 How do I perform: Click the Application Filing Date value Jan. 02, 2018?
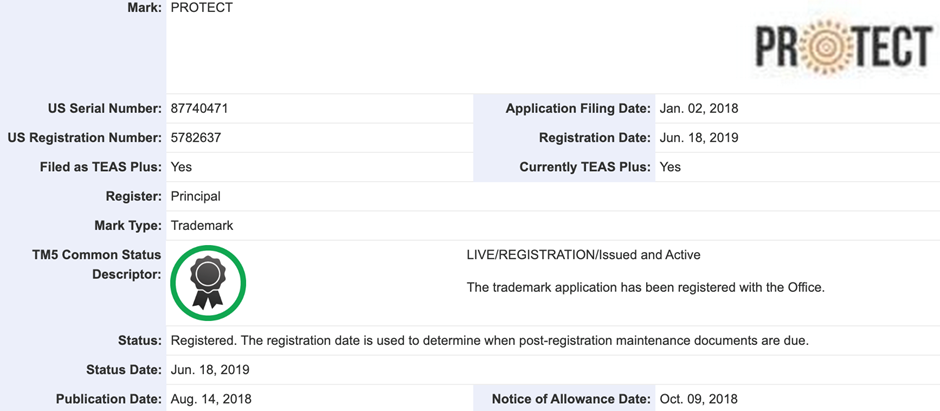pyautogui.click(x=698, y=109)
